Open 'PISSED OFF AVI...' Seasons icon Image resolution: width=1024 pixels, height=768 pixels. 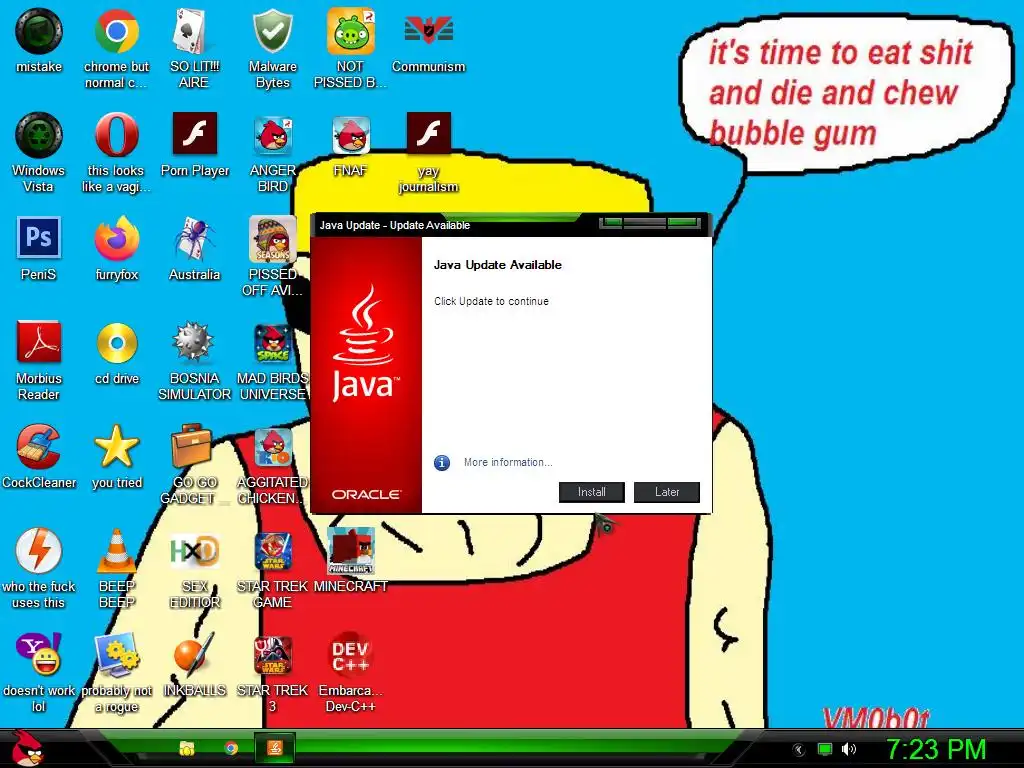tap(272, 256)
